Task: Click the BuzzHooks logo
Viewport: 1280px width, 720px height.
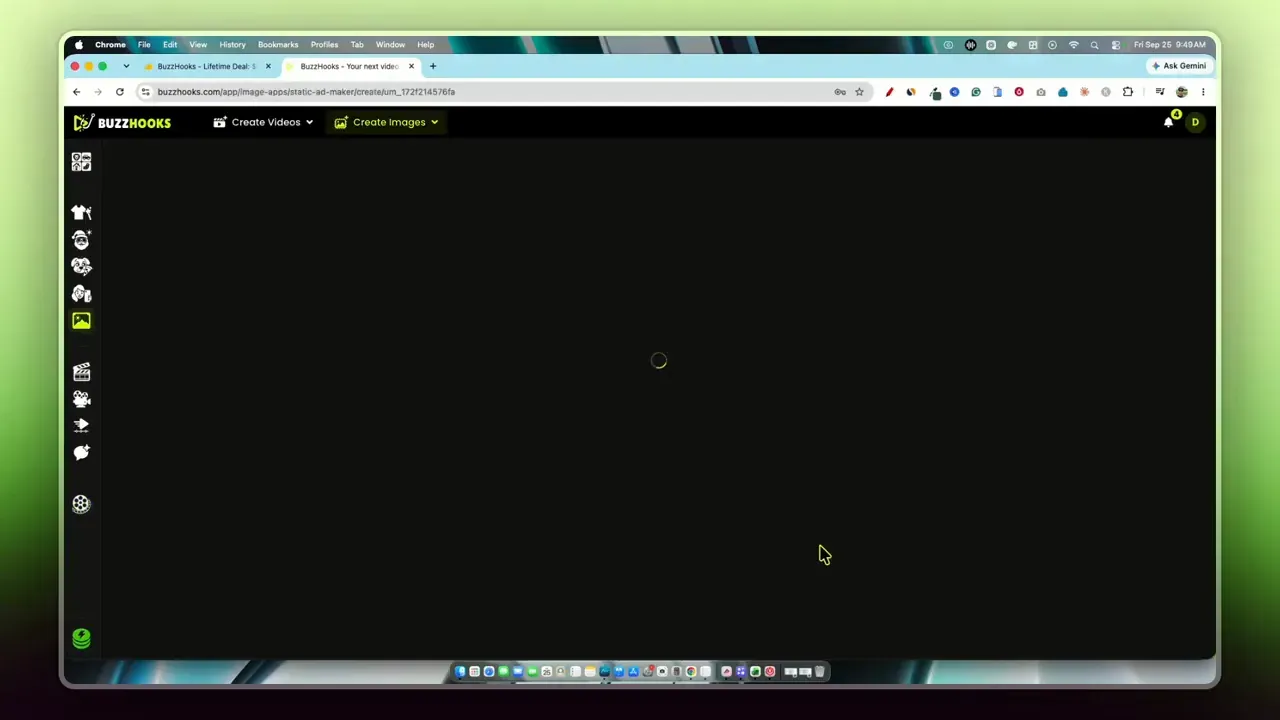Action: point(122,122)
